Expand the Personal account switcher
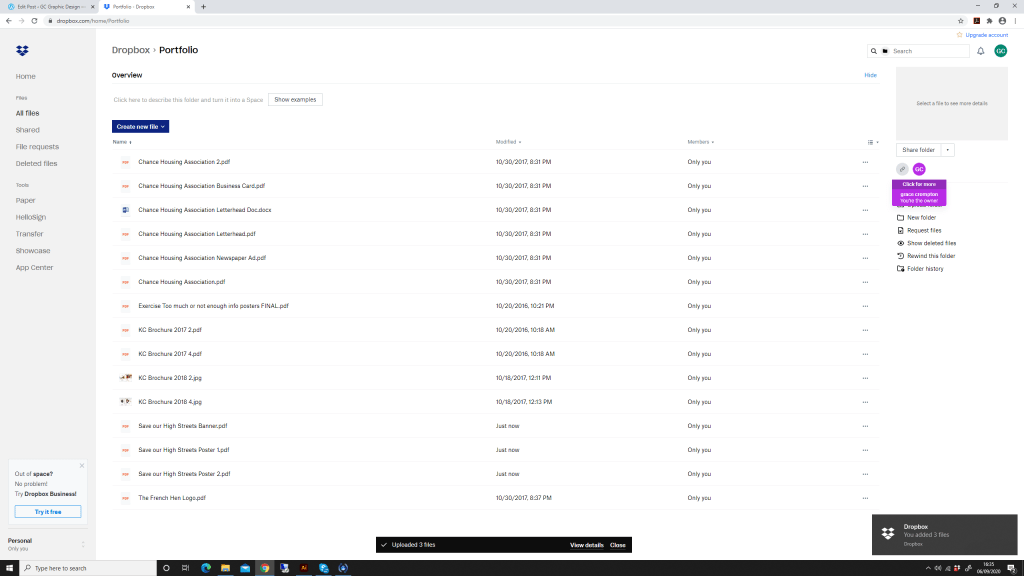Screen dimensions: 1024x576 tap(83, 544)
